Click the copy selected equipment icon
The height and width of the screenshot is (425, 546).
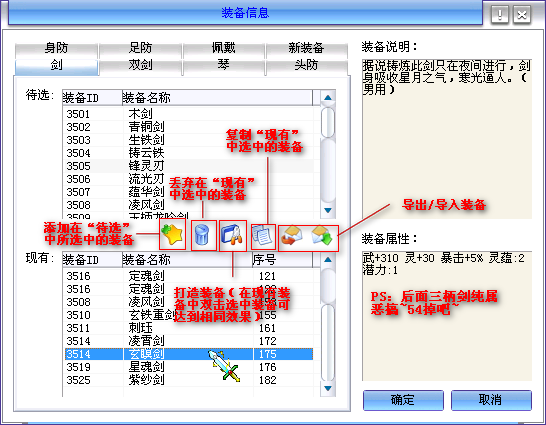coord(263,236)
